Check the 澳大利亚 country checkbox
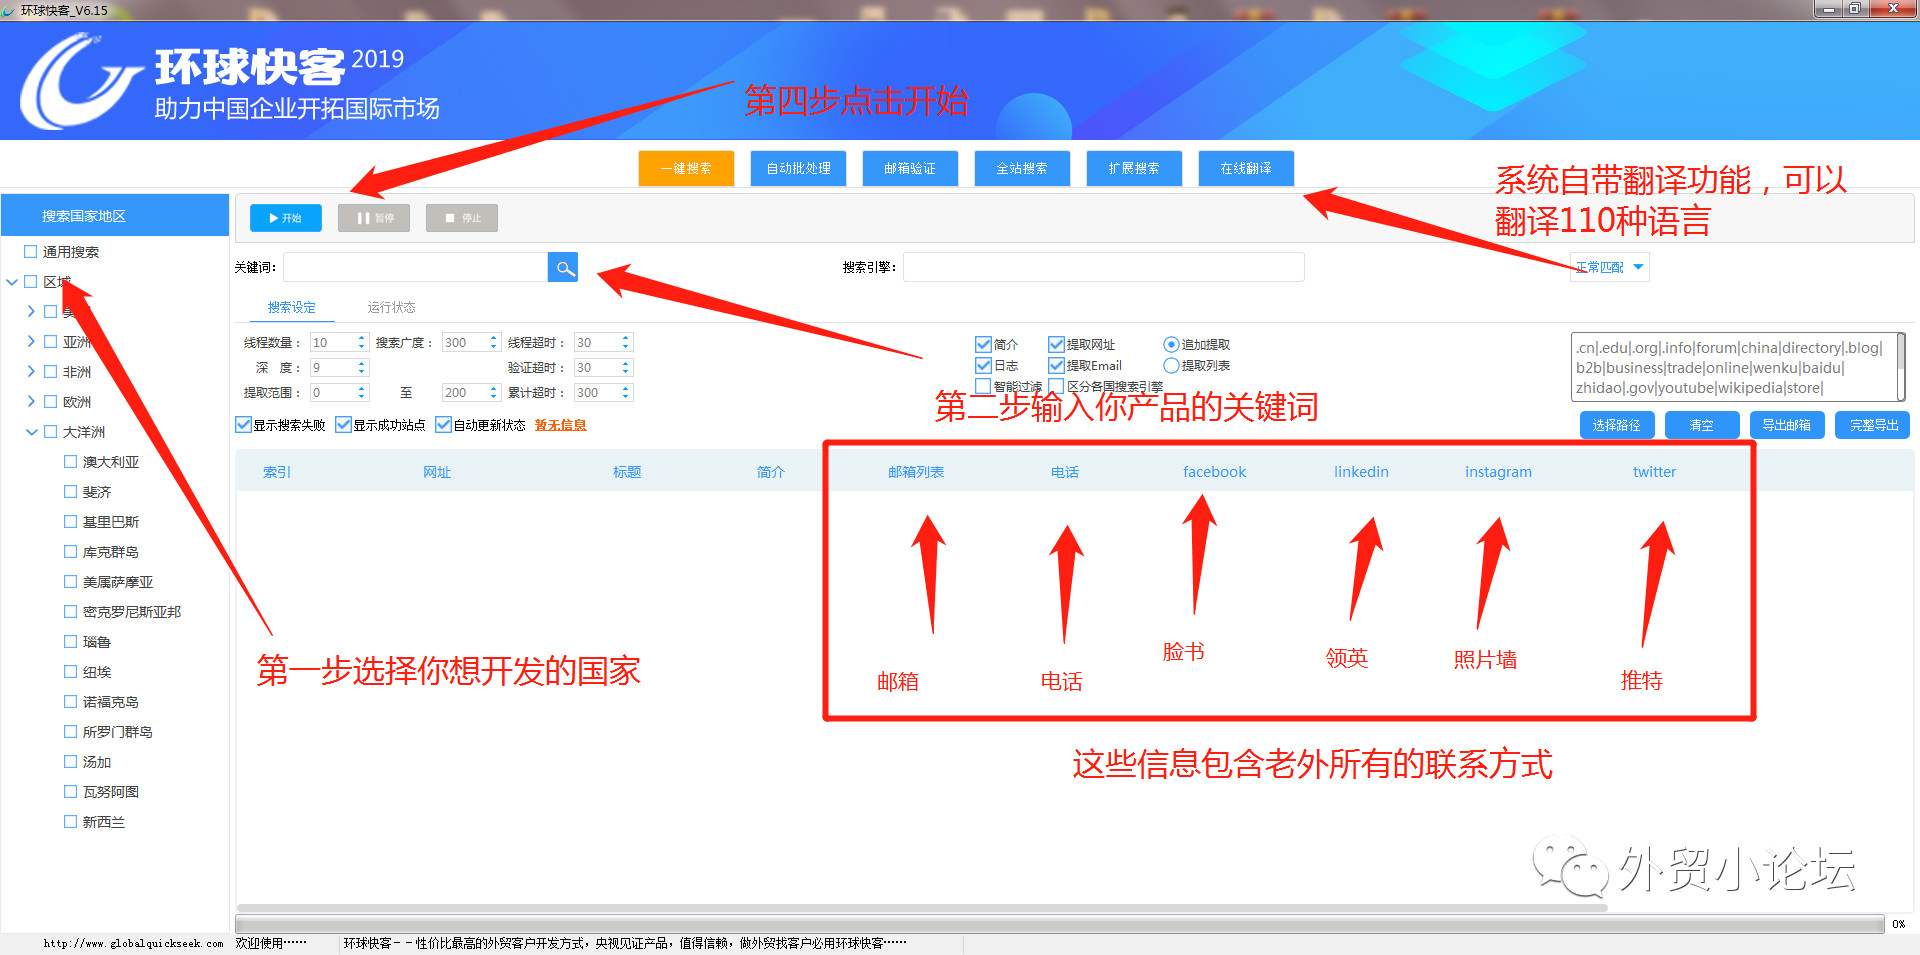1920x955 pixels. click(x=68, y=461)
